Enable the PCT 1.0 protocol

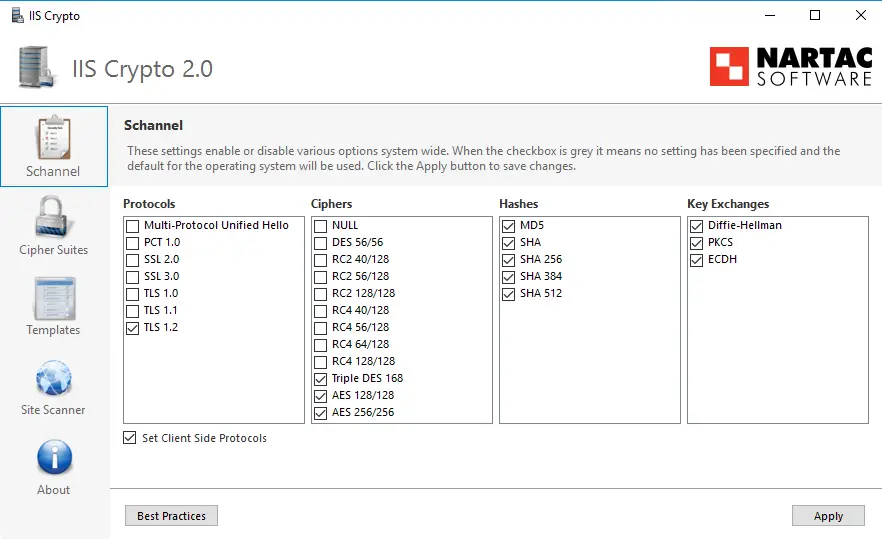(132, 243)
